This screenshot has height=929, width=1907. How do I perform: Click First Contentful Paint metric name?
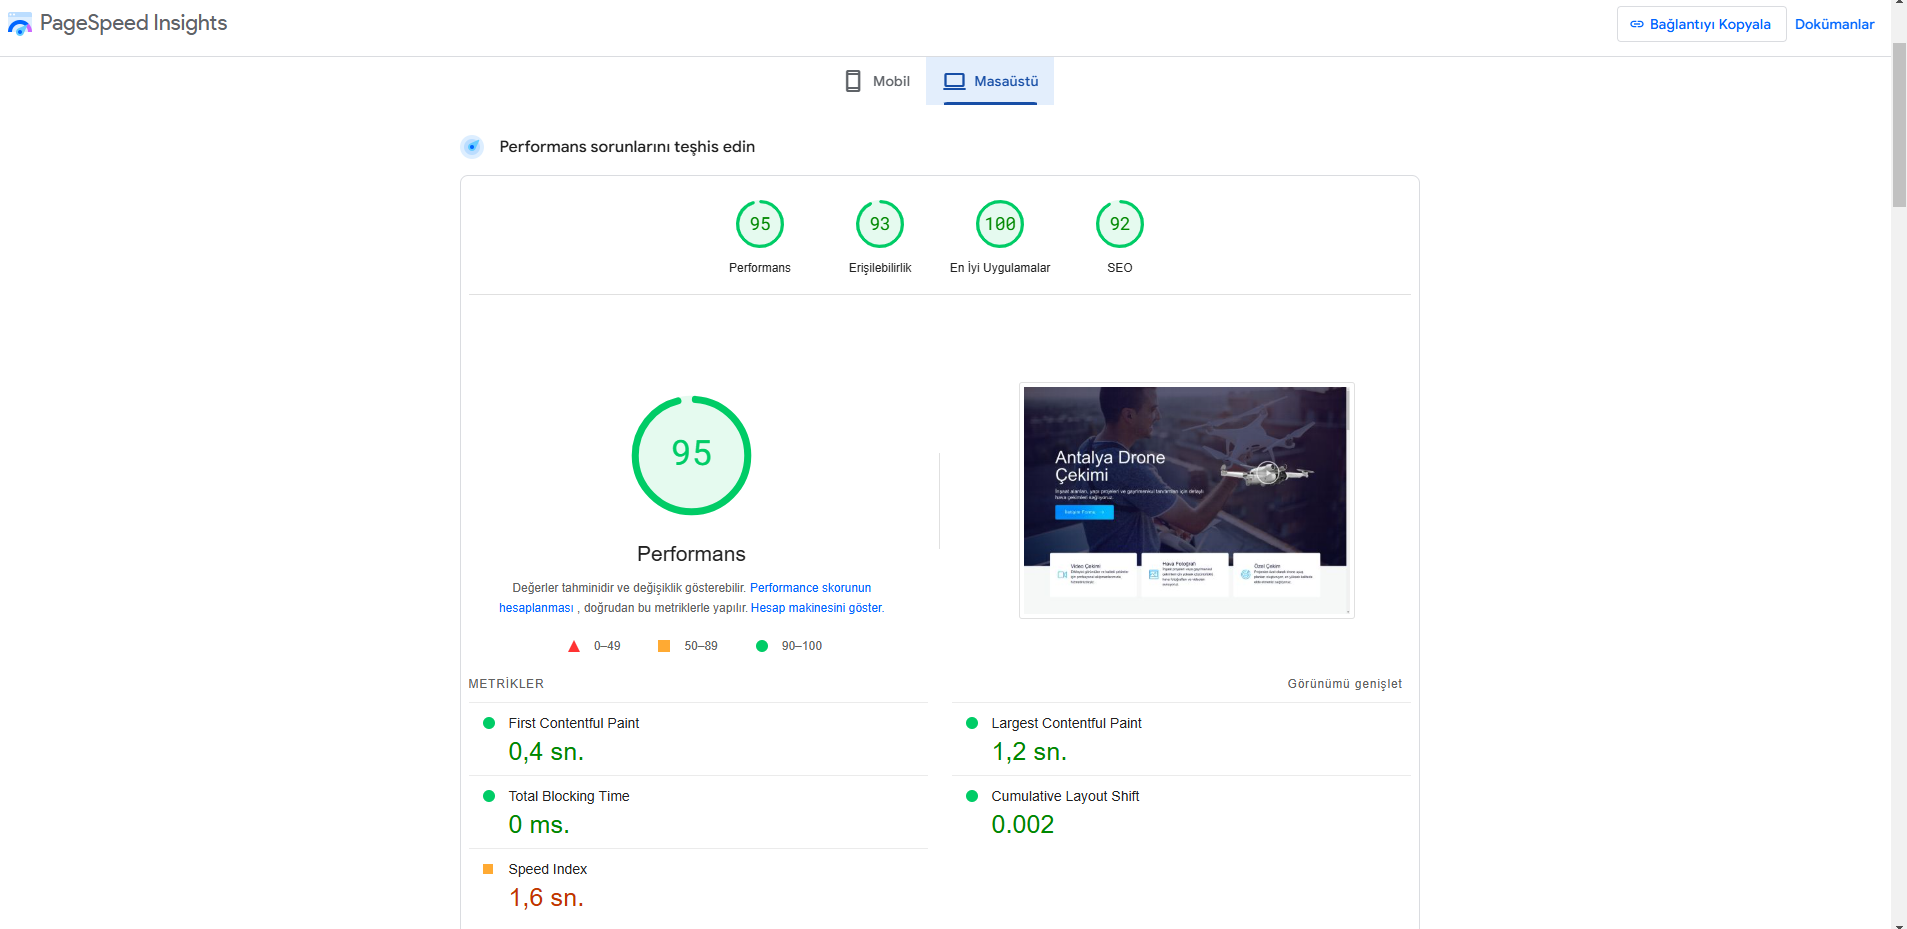click(573, 723)
